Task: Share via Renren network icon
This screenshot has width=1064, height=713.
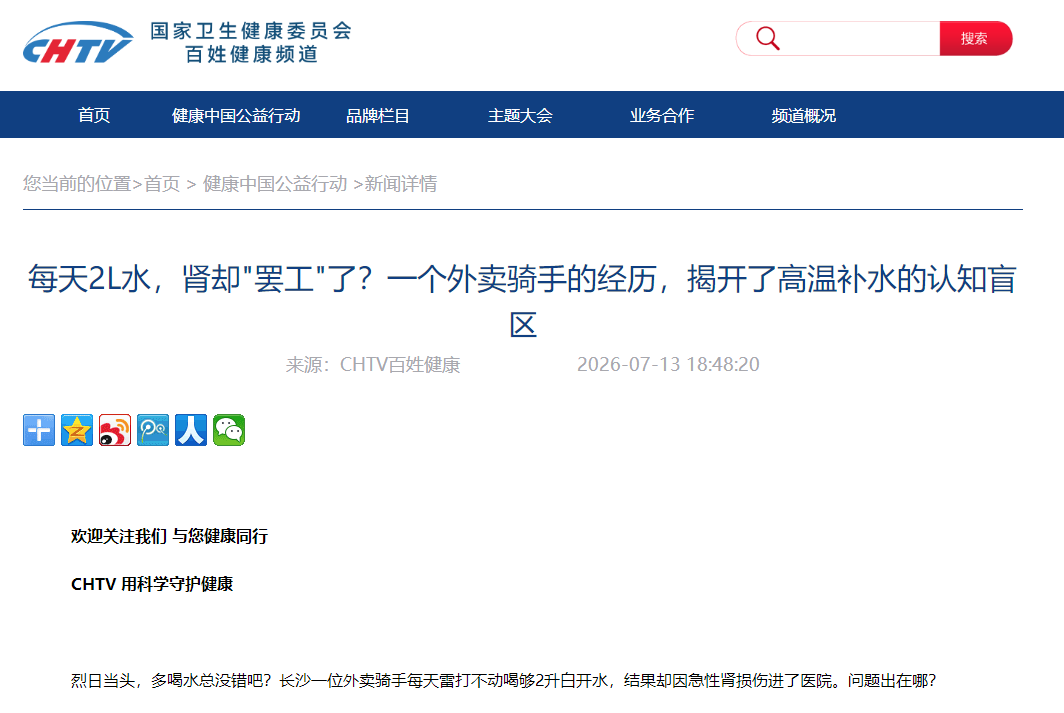Action: tap(191, 430)
